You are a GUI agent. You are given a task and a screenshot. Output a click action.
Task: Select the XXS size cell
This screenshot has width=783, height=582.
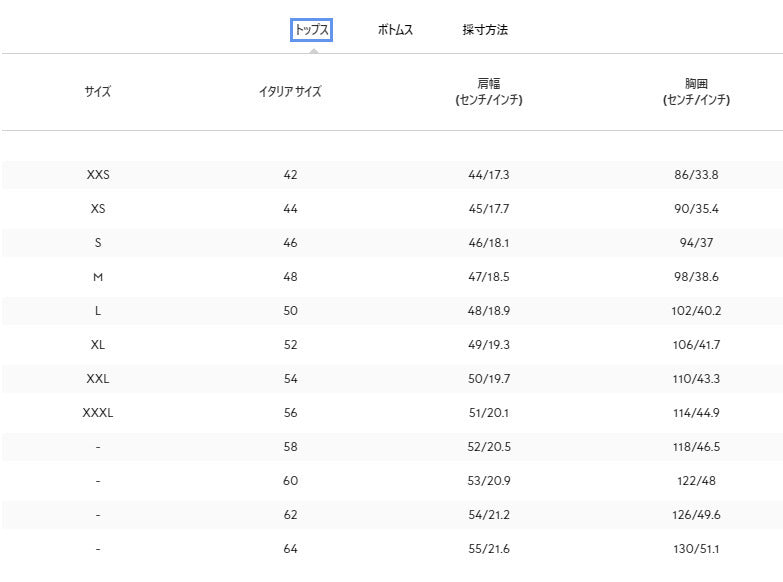point(98,175)
